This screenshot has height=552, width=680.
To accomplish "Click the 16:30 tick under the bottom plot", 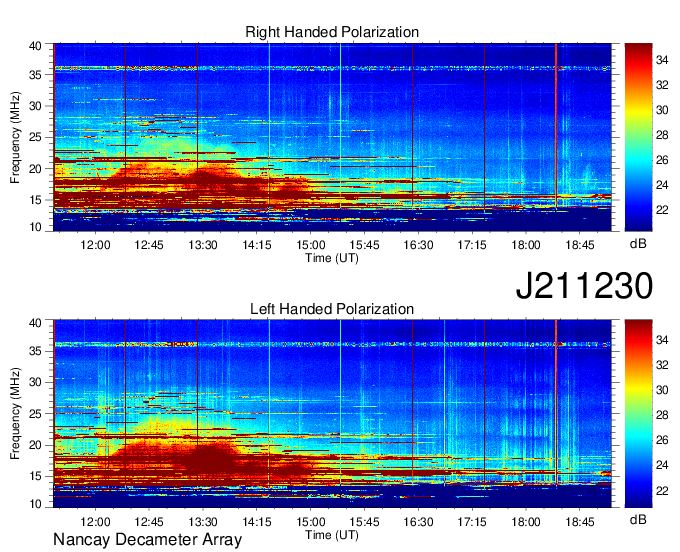I will click(x=418, y=522).
